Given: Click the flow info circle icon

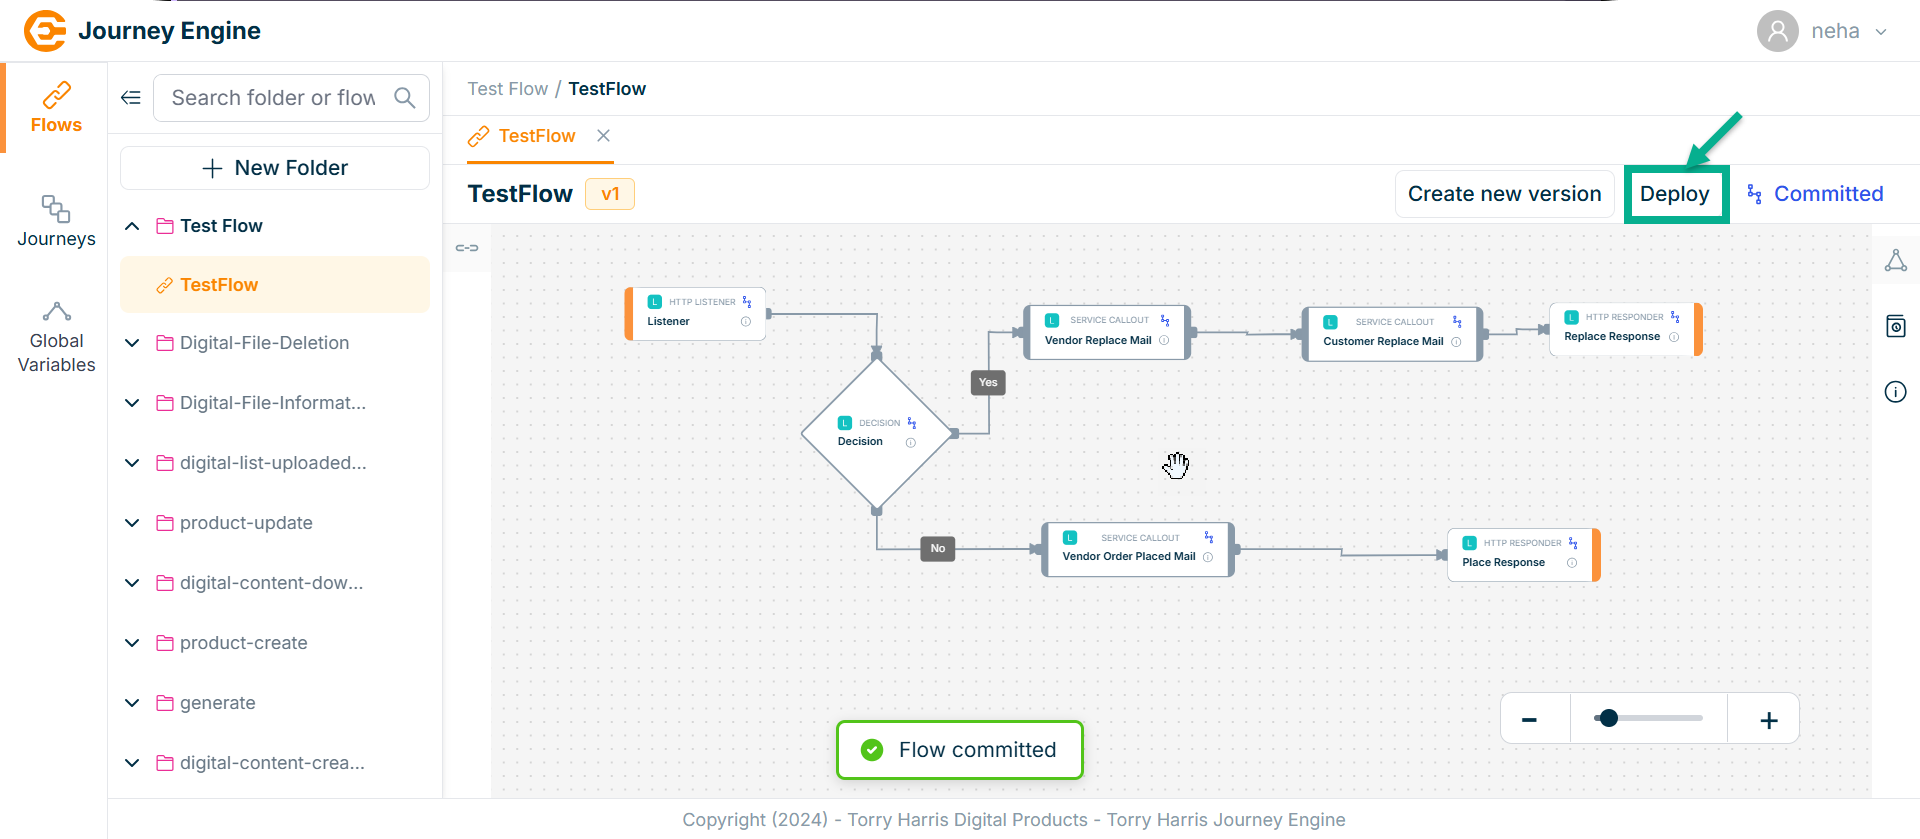Looking at the screenshot, I should [1895, 392].
